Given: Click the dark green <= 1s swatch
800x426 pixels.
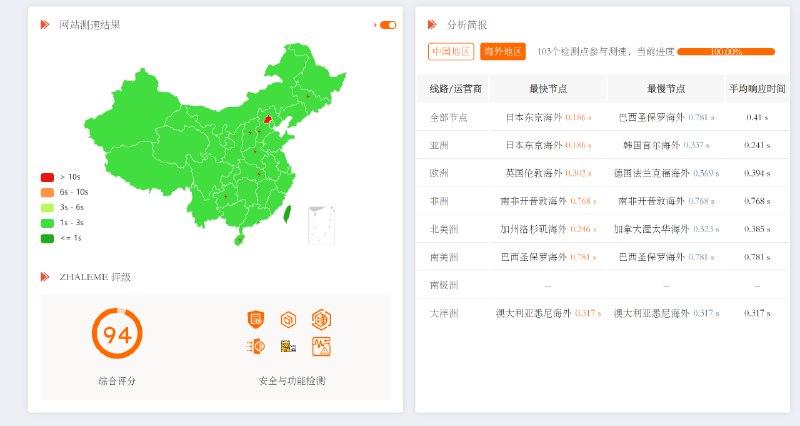Looking at the screenshot, I should pyautogui.click(x=47, y=238).
